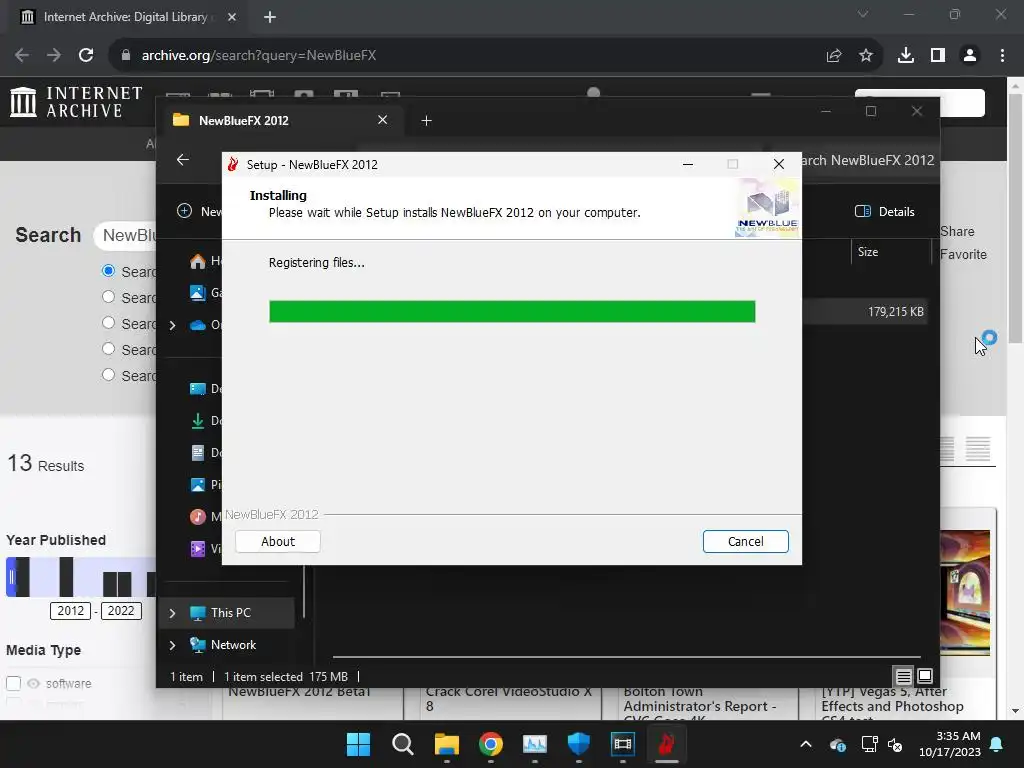This screenshot has width=1024, height=768.
Task: Open Downloads folder icon in sidebar
Action: (x=198, y=421)
